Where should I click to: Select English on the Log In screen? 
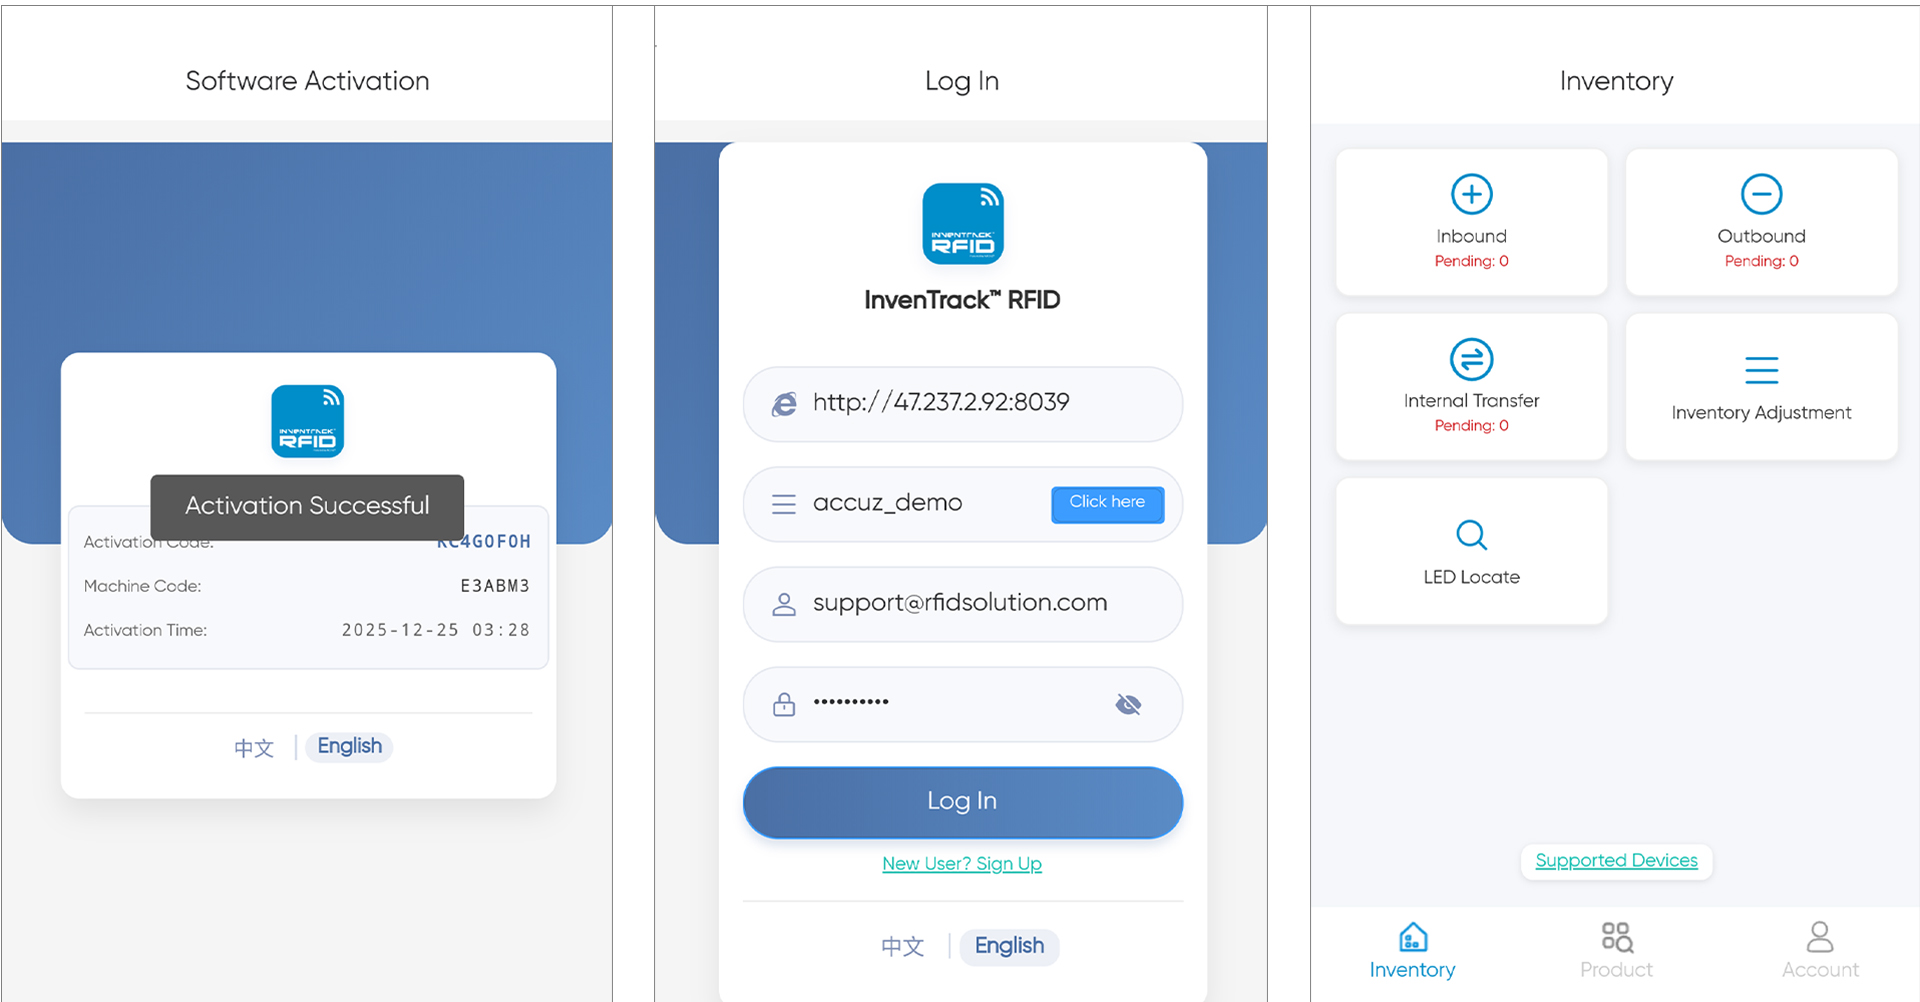point(1010,946)
